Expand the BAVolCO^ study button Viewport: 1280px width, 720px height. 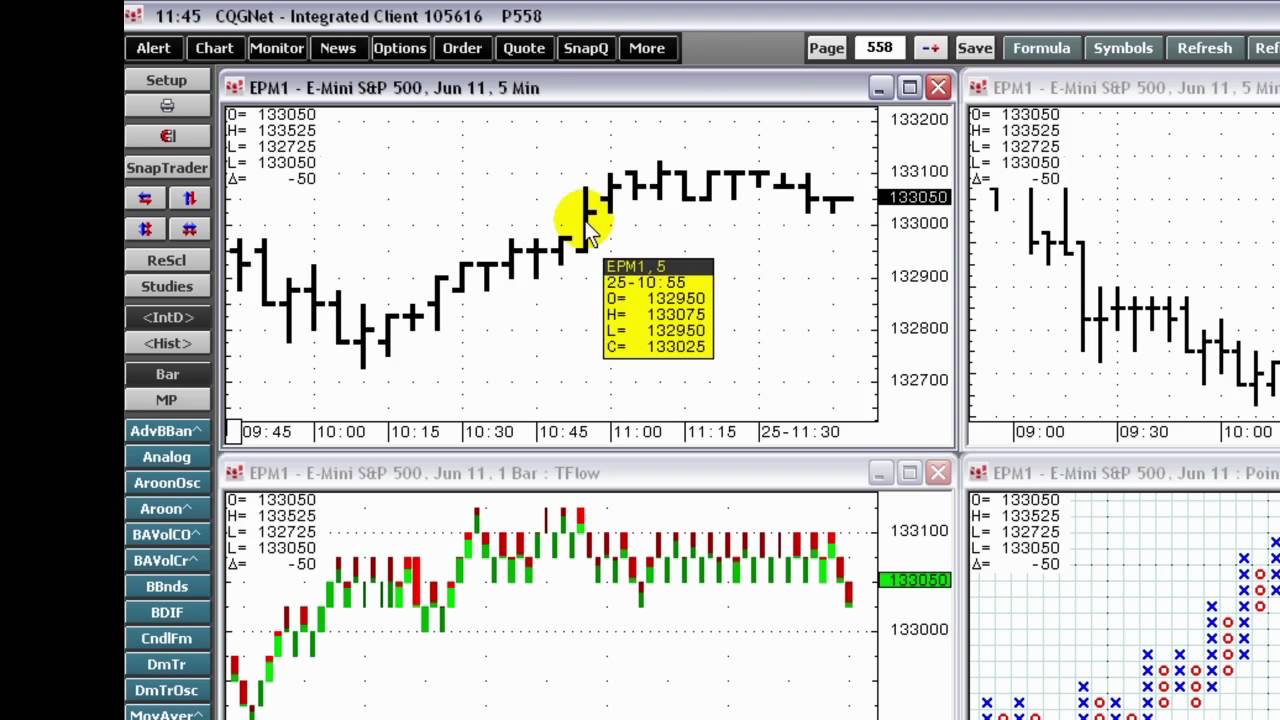(167, 535)
